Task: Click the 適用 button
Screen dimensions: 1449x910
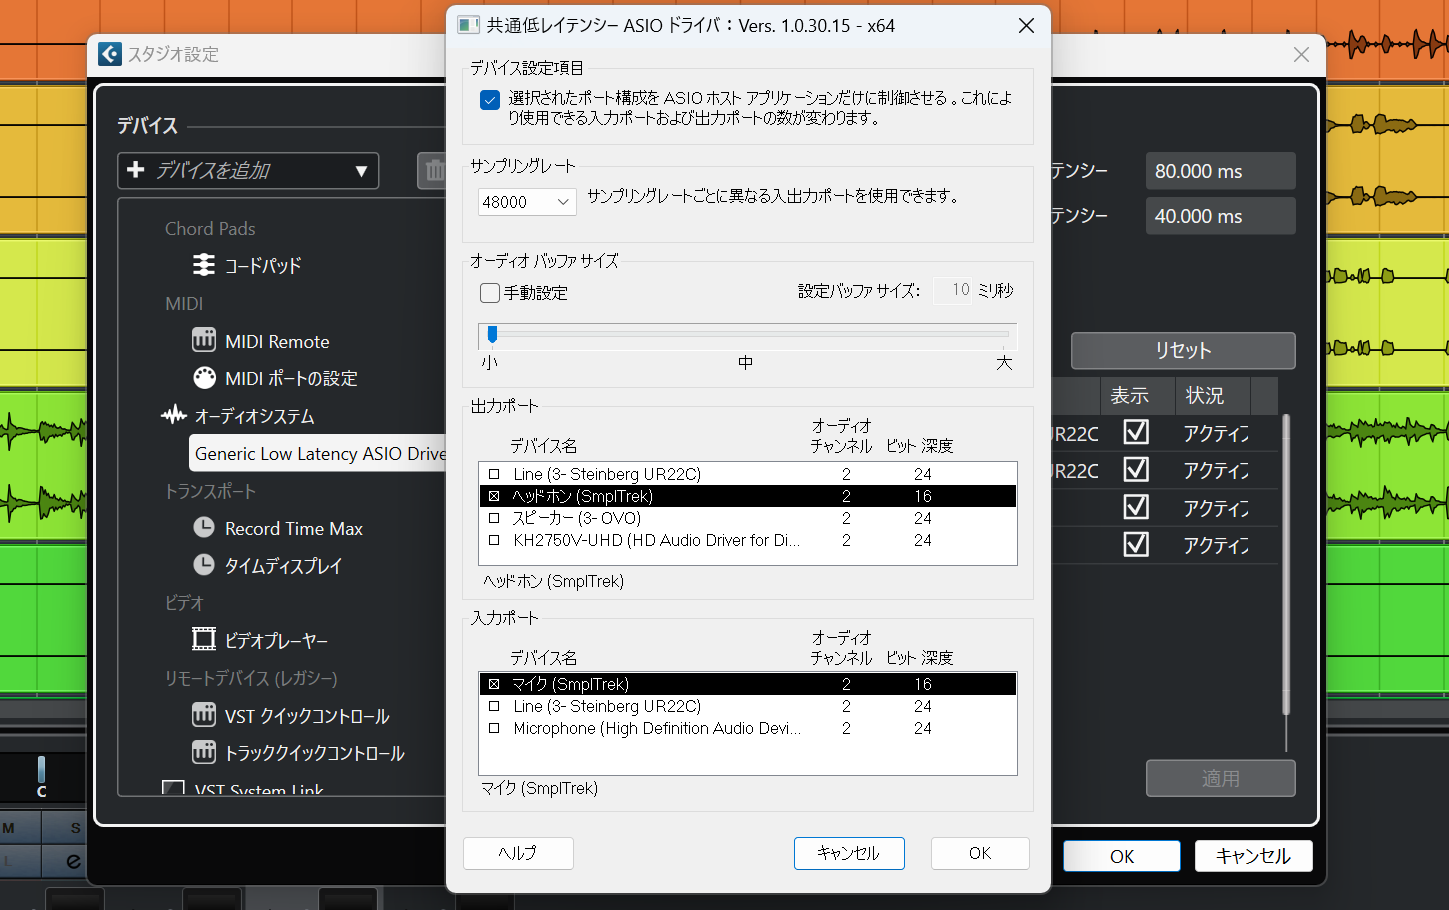Action: [x=1220, y=778]
